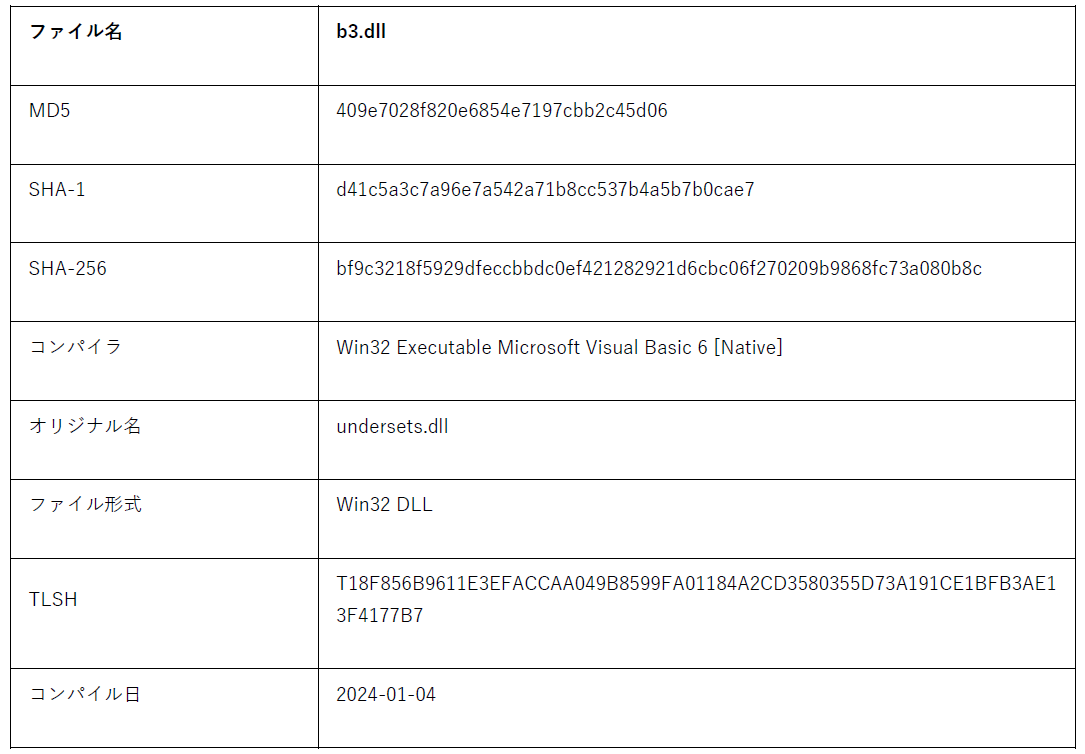The width and height of the screenshot is (1085, 754).
Task: Click the オリジナル名 row label
Action: click(x=85, y=426)
